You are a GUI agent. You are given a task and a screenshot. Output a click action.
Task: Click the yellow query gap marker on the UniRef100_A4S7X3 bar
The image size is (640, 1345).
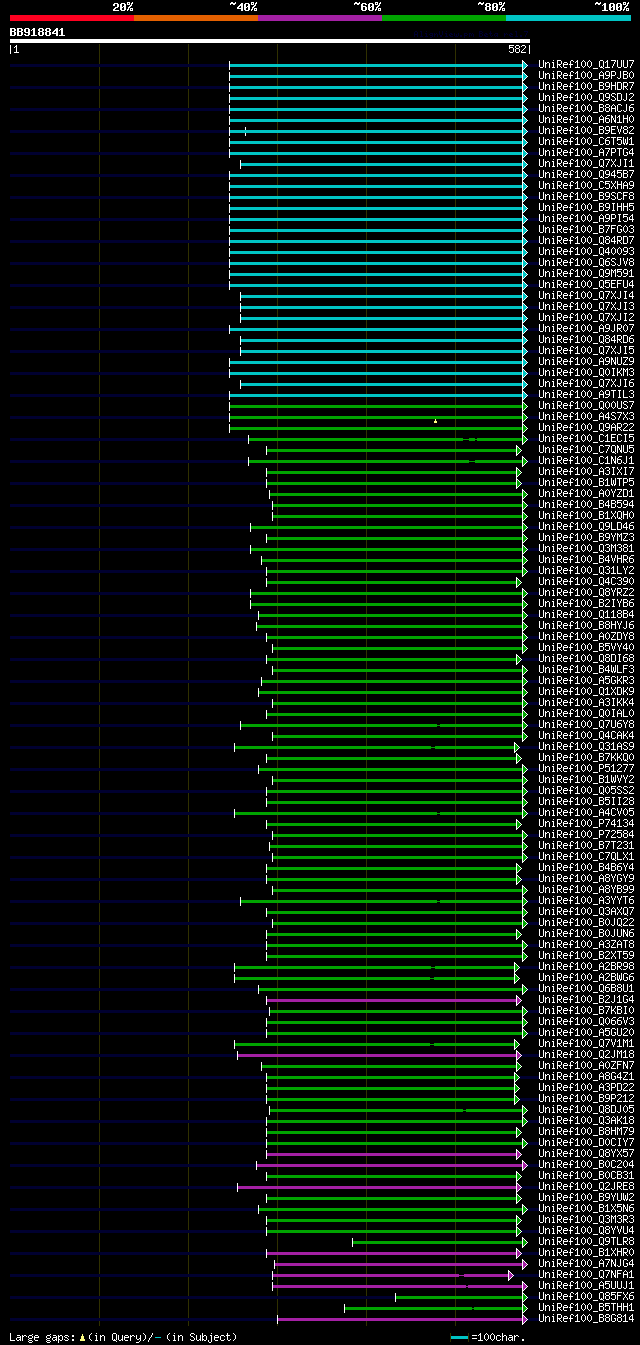[x=435, y=420]
